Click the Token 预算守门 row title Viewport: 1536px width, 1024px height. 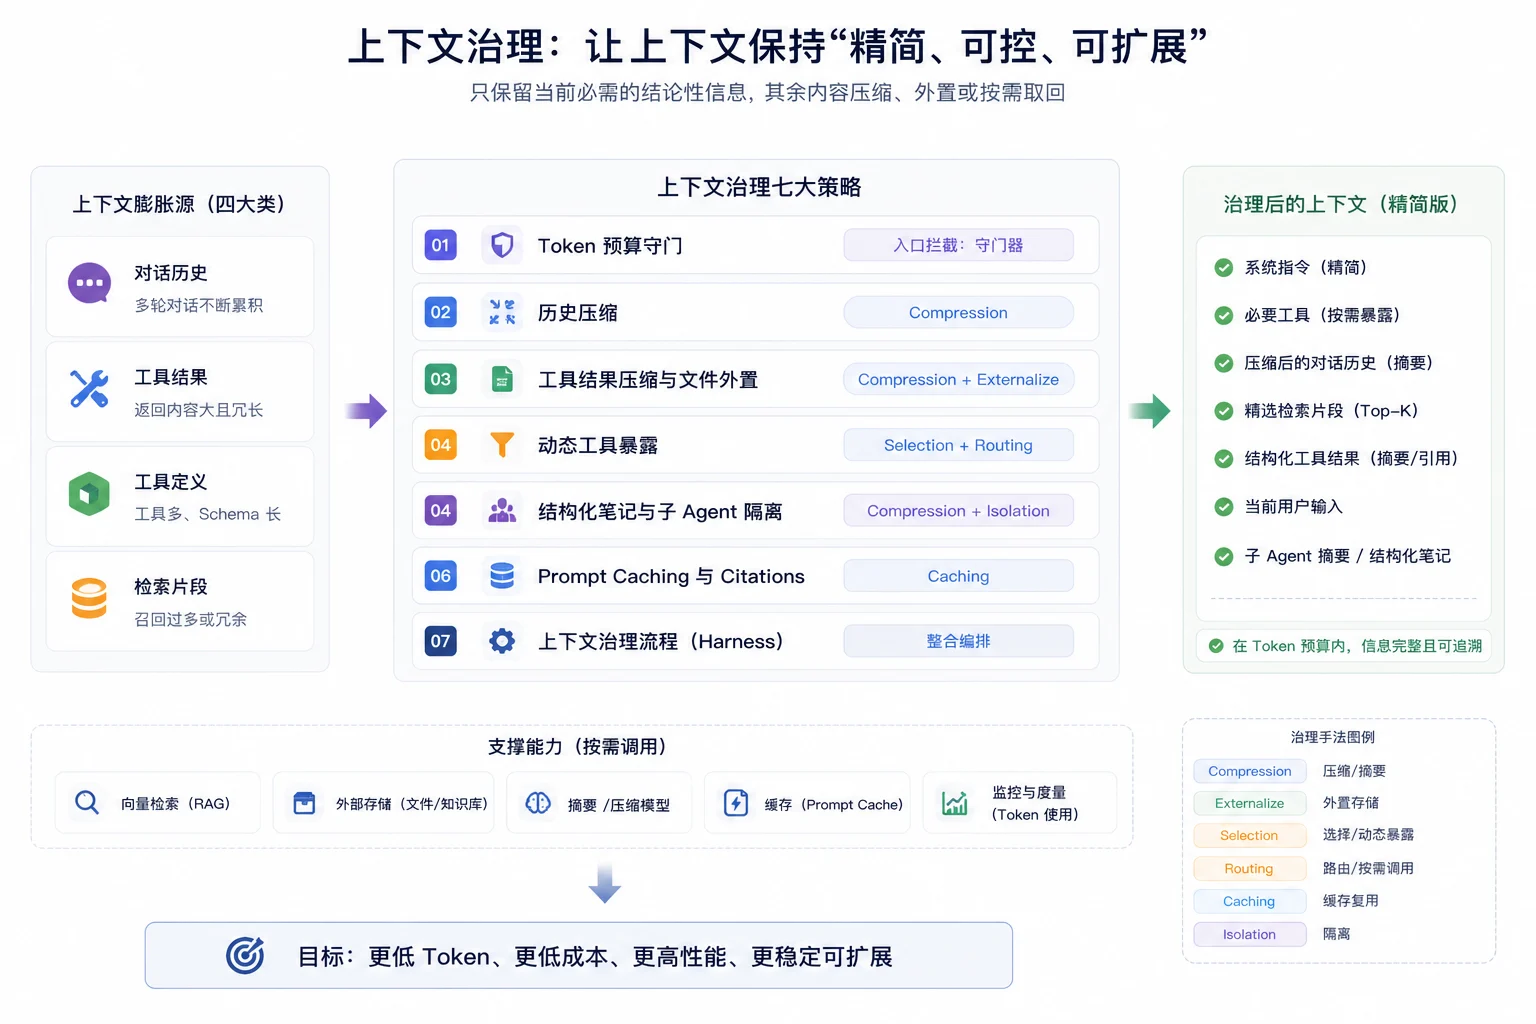click(610, 245)
